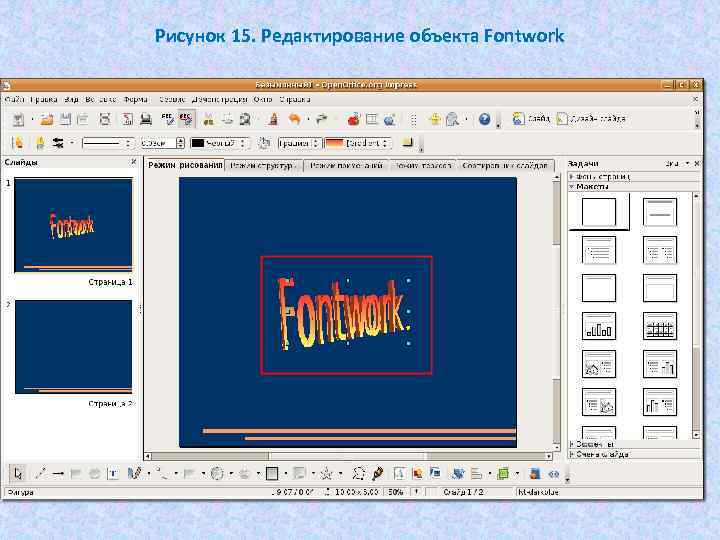720x540 pixels.
Task: Insert a table via toolbar icon
Action: [x=371, y=119]
